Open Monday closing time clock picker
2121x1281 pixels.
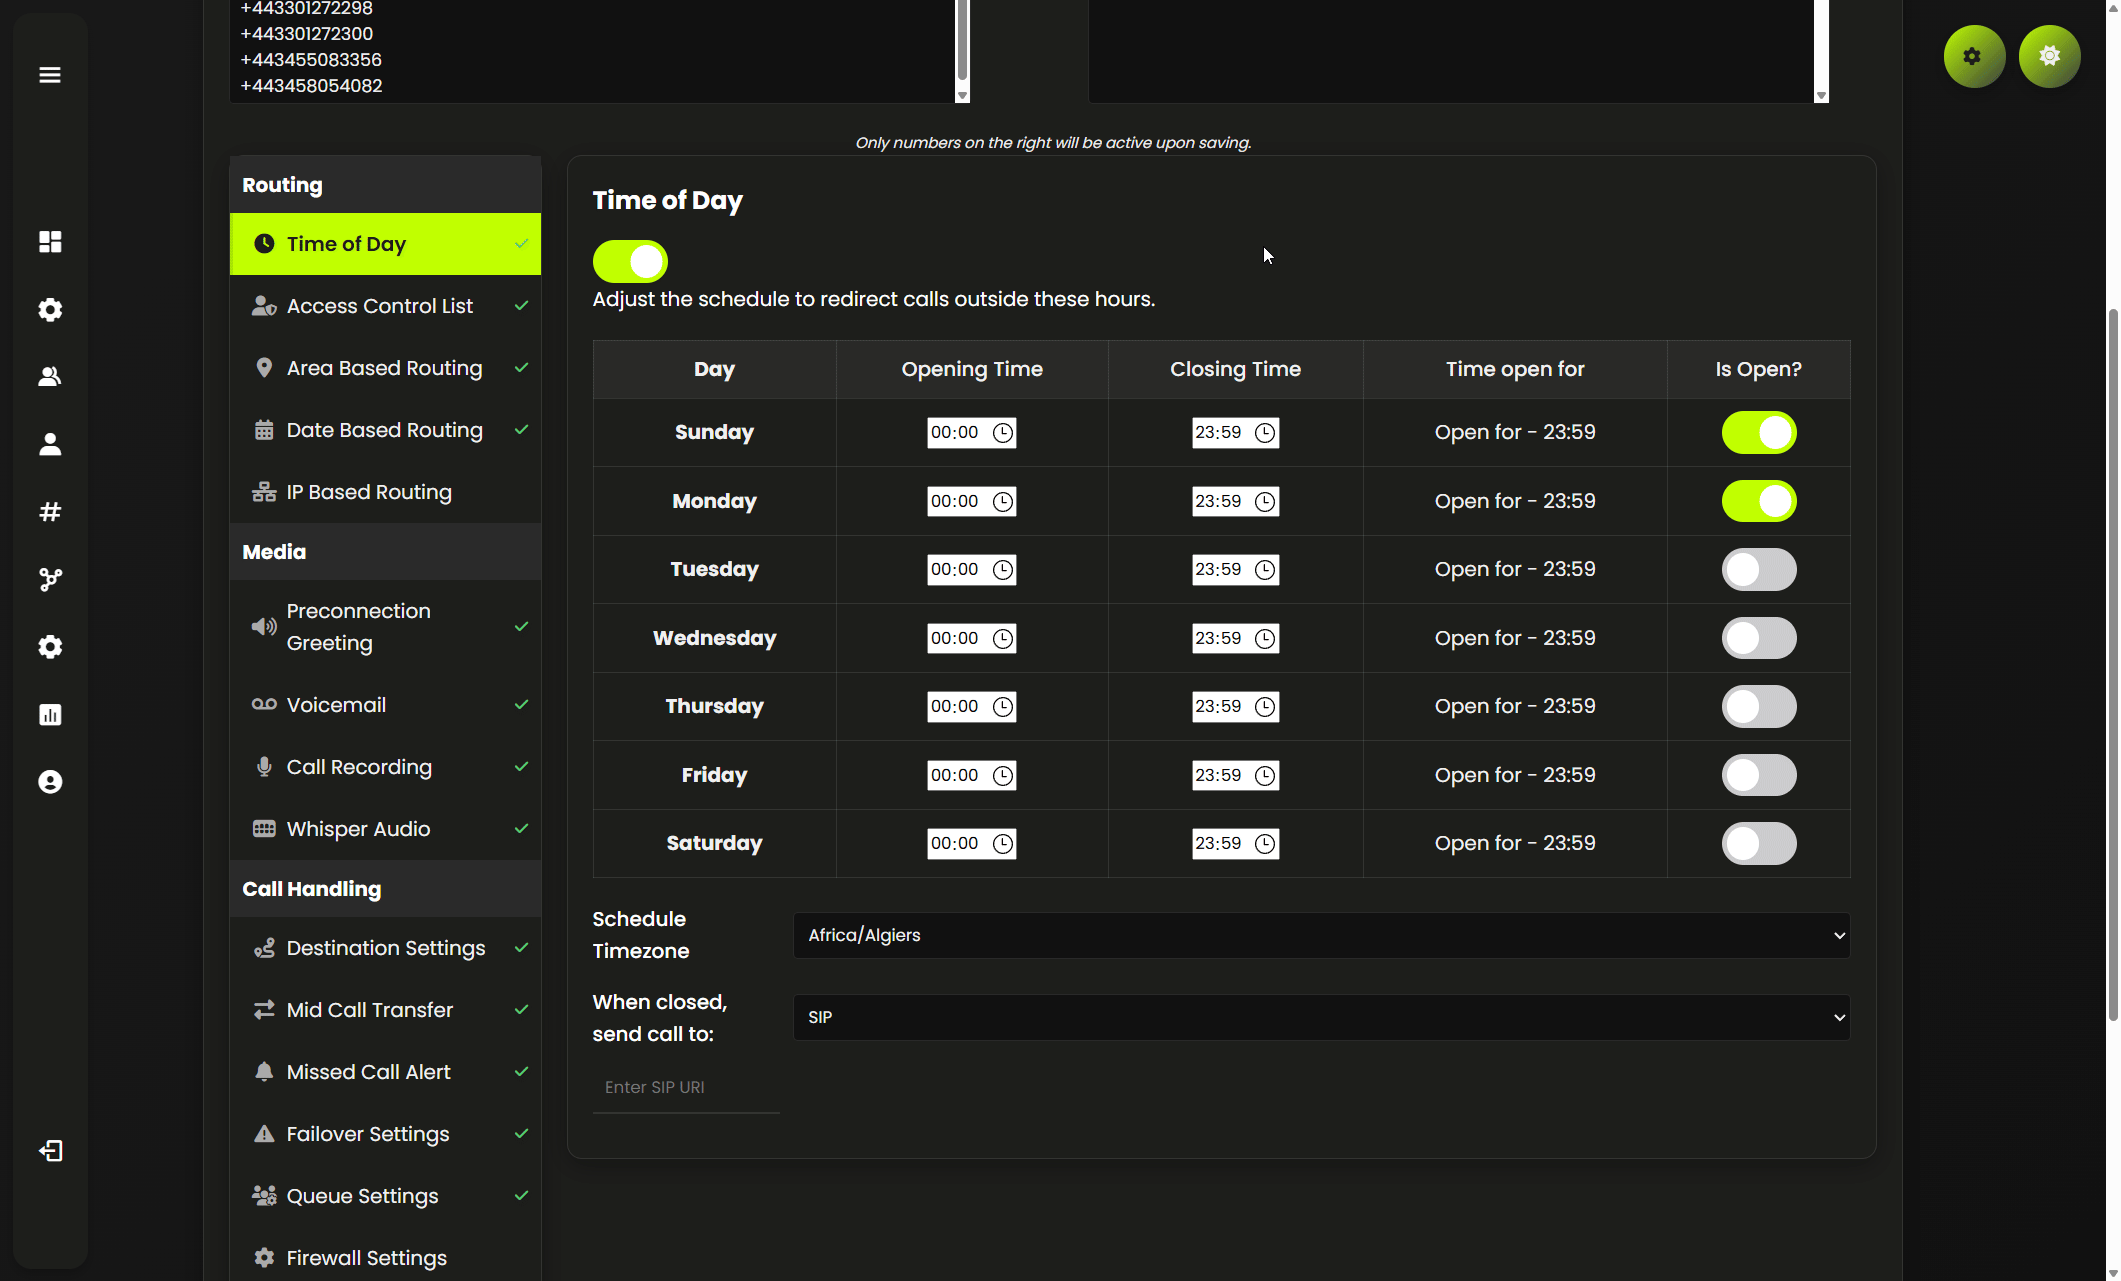(x=1265, y=502)
